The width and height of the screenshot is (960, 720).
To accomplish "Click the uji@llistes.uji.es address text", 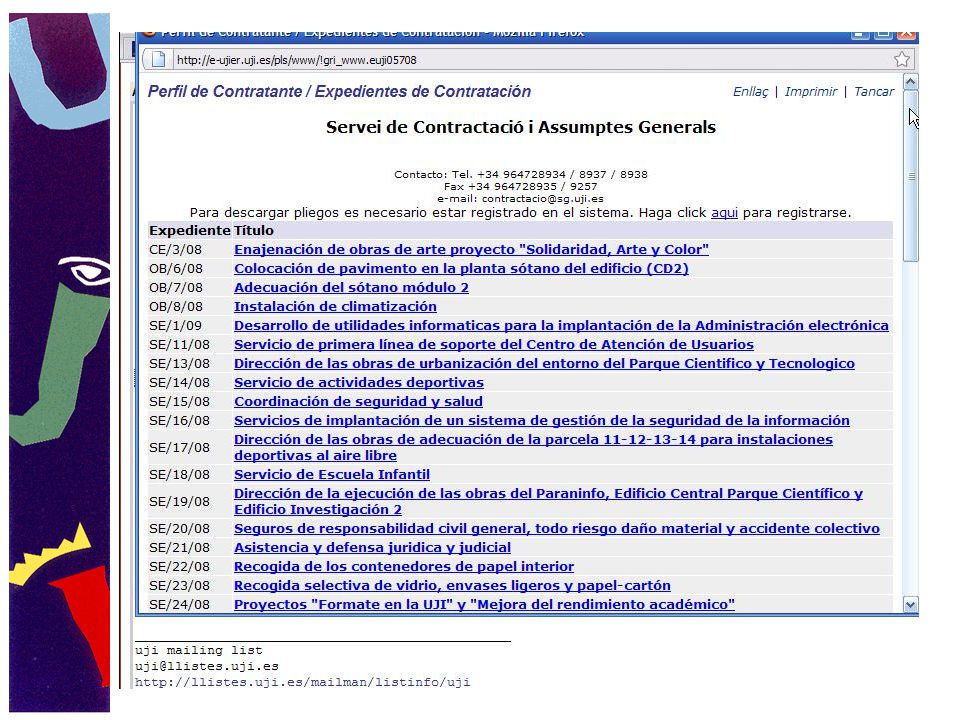I will 207,666.
